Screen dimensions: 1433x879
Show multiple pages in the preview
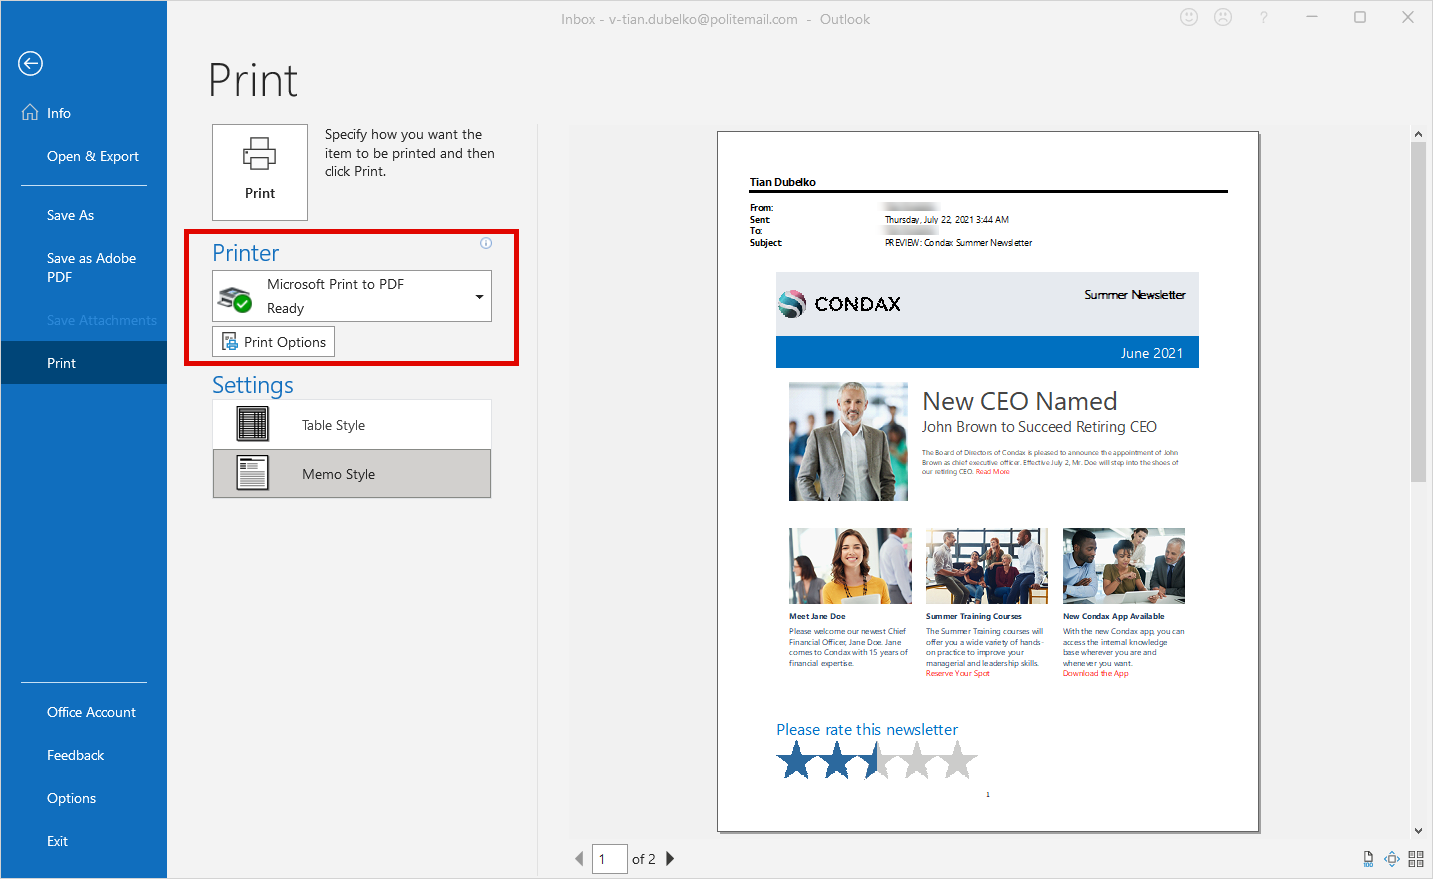point(1416,859)
